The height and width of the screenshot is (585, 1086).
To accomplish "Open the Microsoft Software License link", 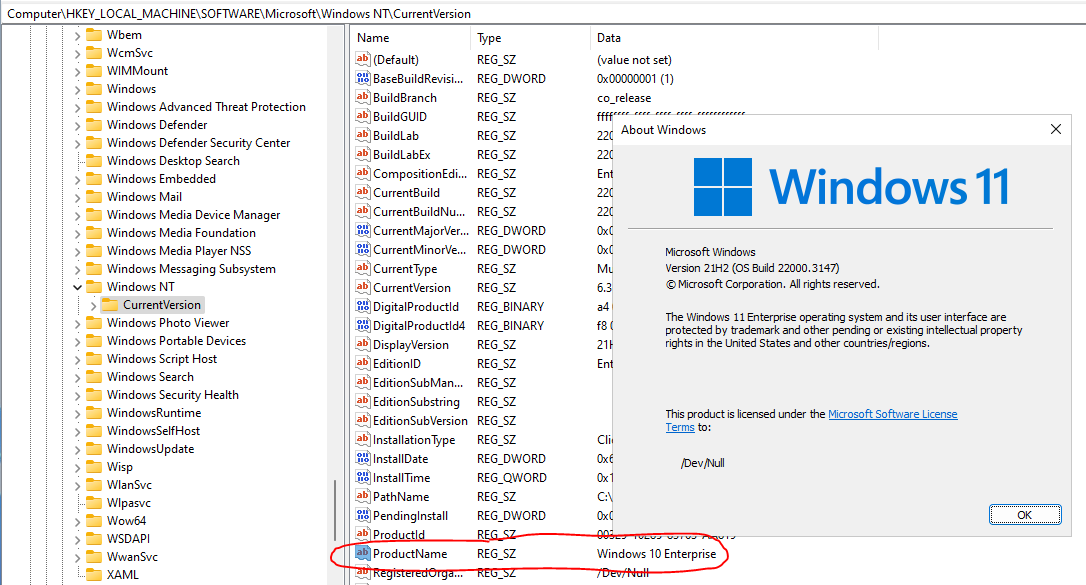I will coord(893,414).
